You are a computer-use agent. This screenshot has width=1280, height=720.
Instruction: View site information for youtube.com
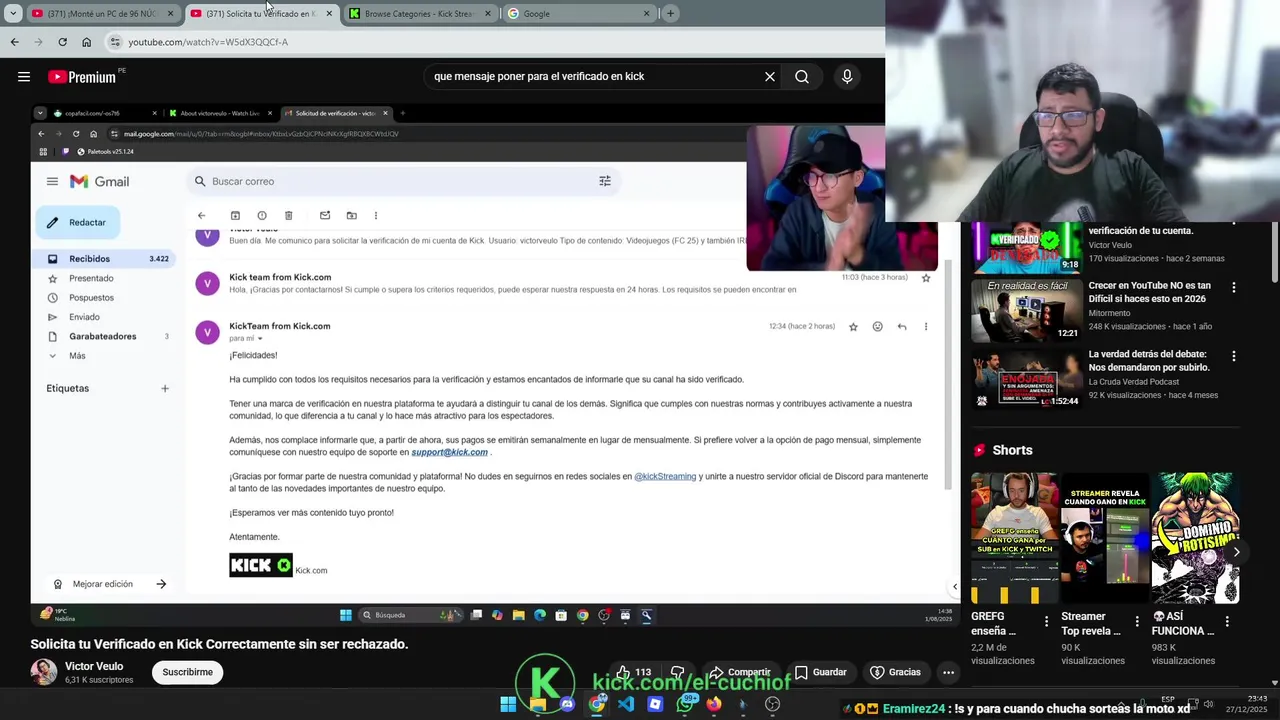[115, 42]
